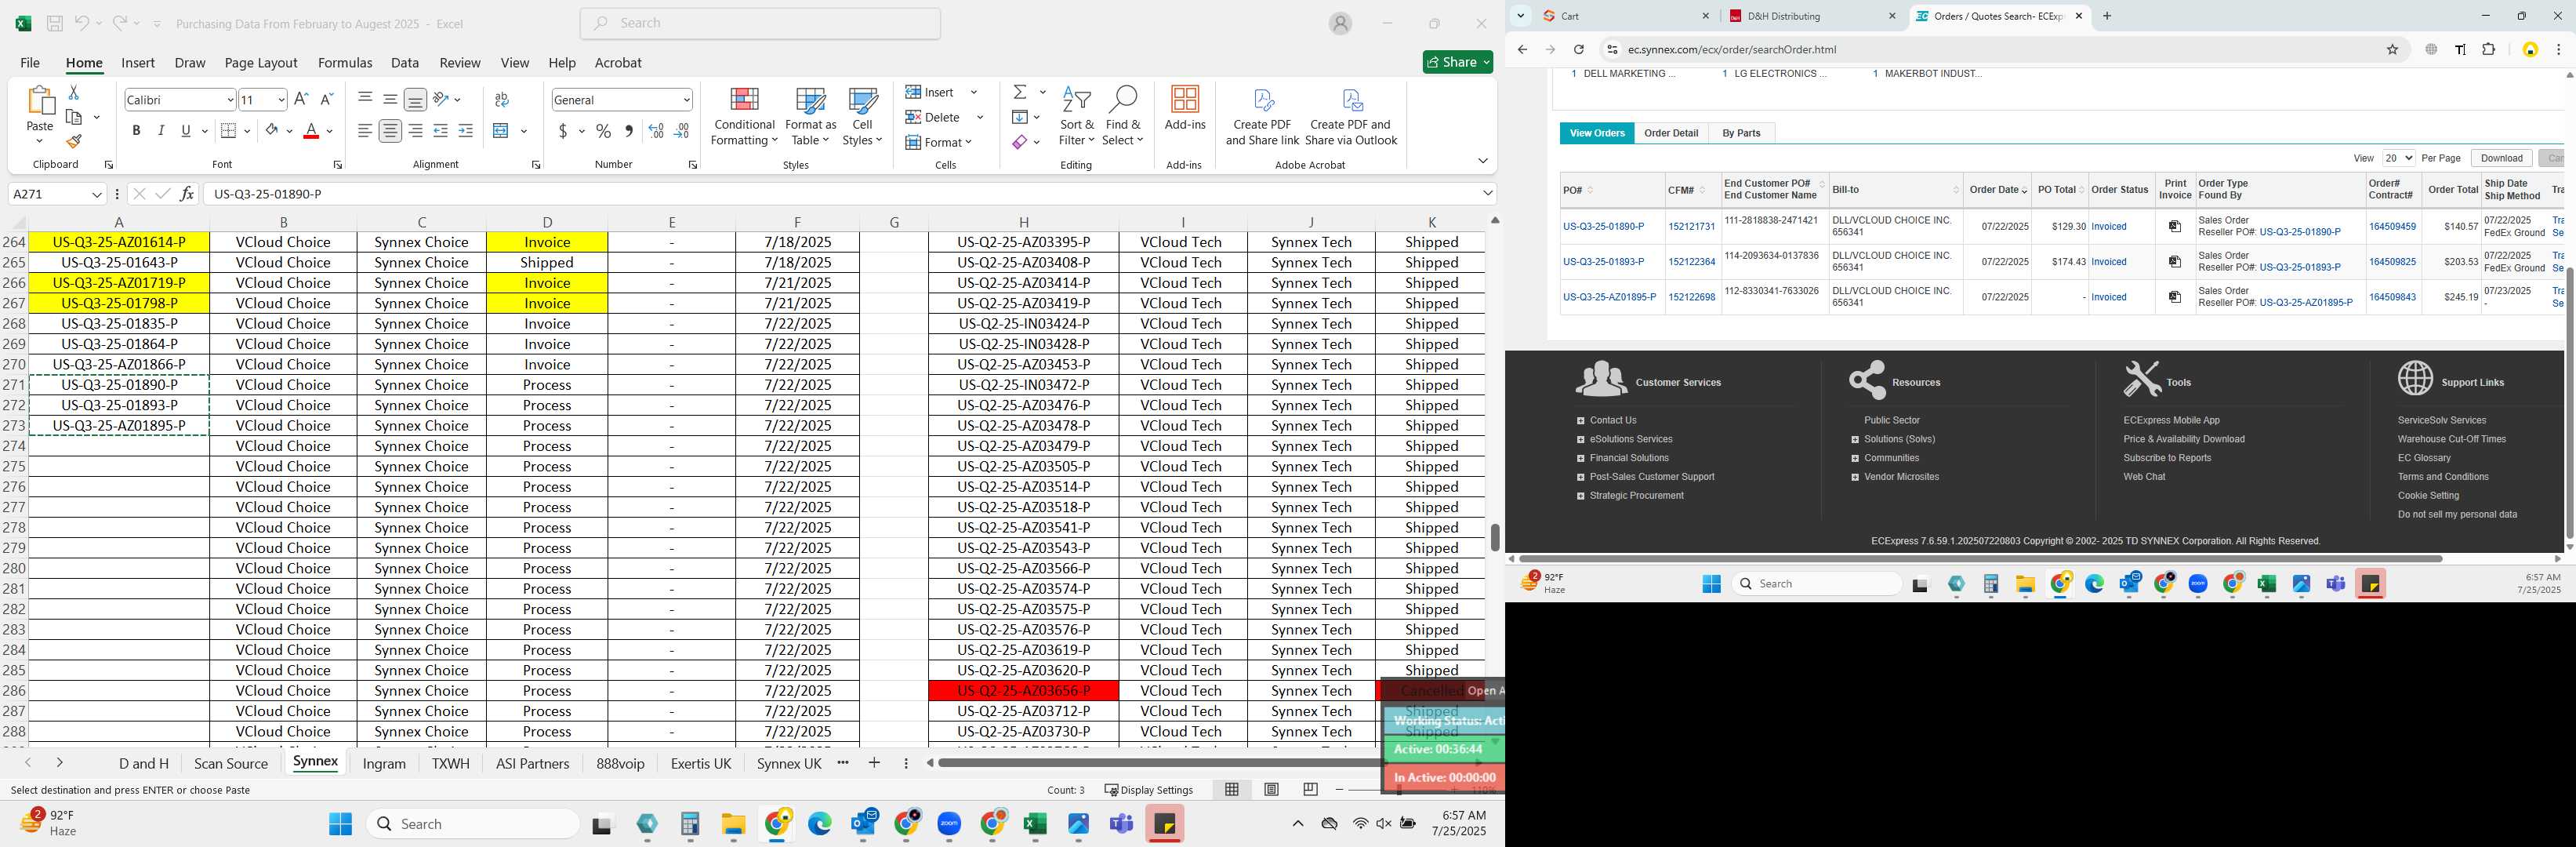The image size is (2576, 847).
Task: Open CFM# link 152121731
Action: [x=1691, y=227]
